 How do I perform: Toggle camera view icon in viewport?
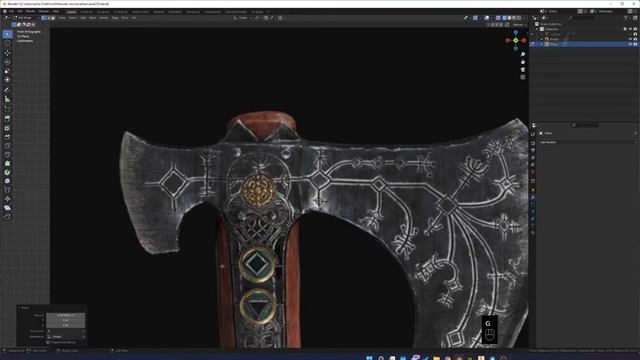click(523, 70)
